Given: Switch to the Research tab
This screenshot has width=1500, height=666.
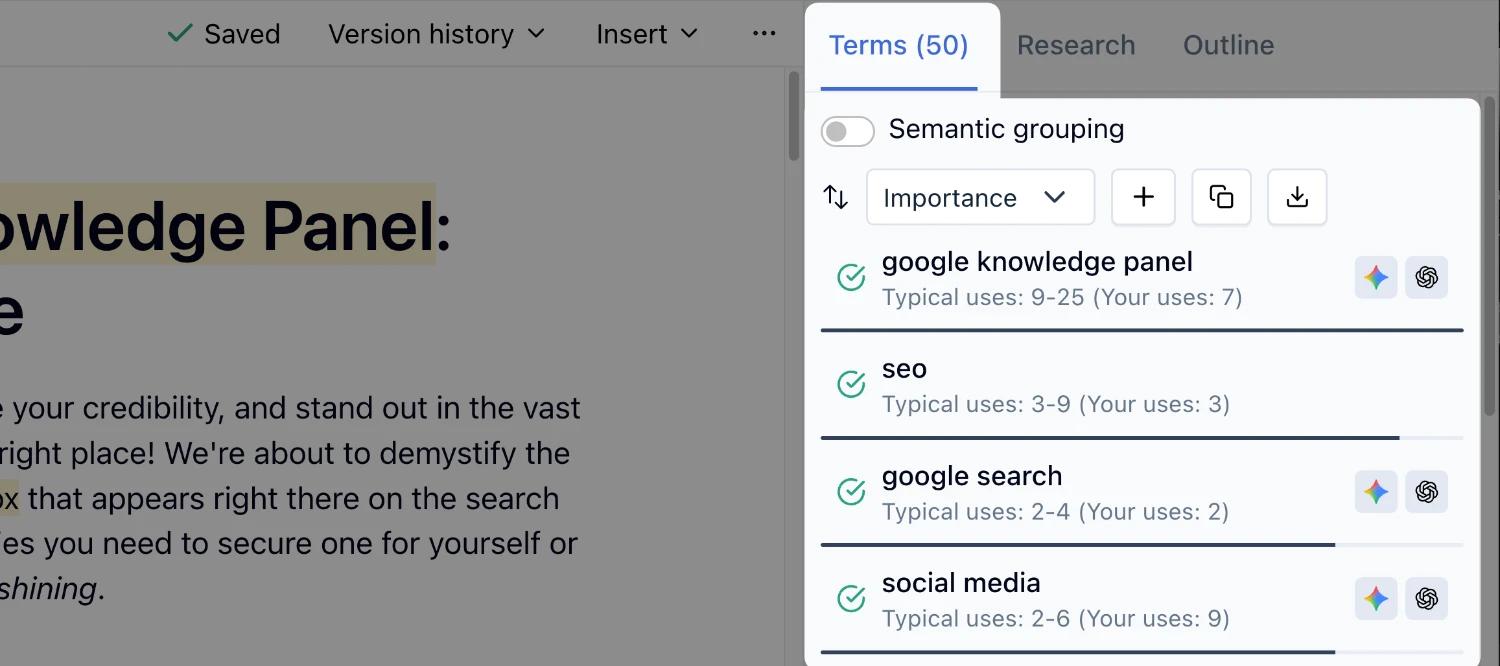Looking at the screenshot, I should tap(1076, 45).
